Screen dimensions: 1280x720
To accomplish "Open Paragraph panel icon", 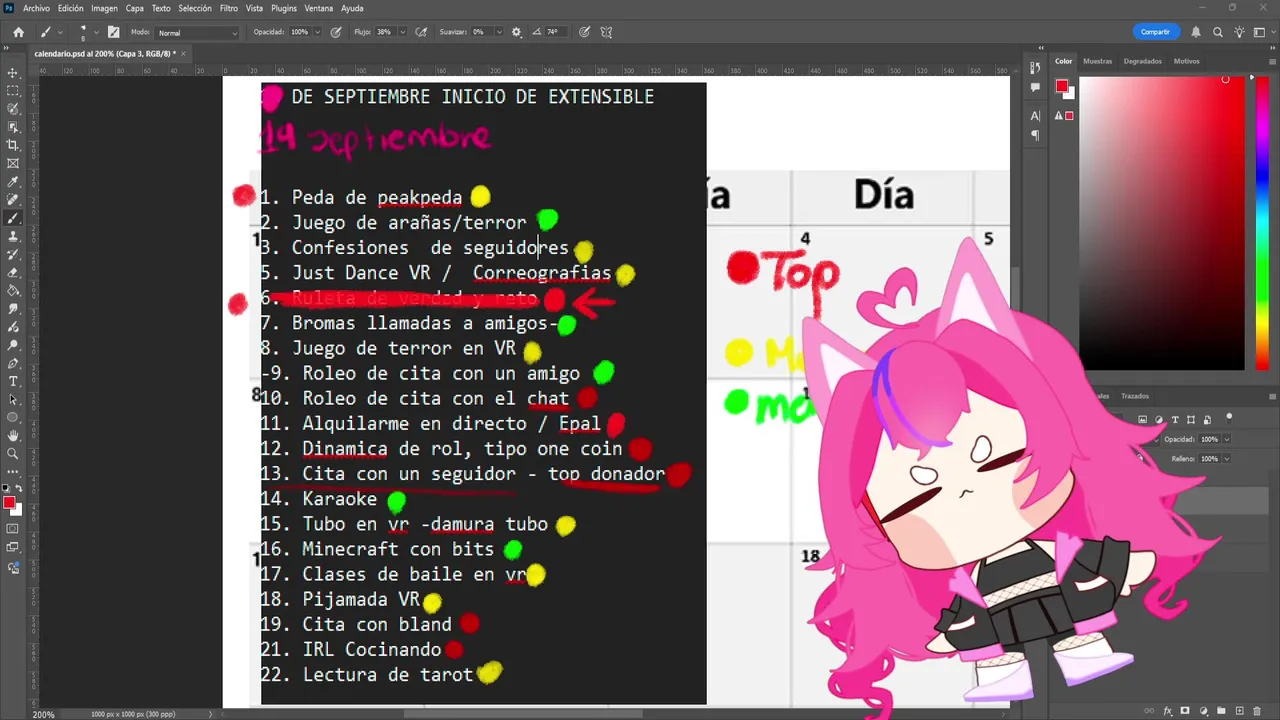I will point(1035,135).
